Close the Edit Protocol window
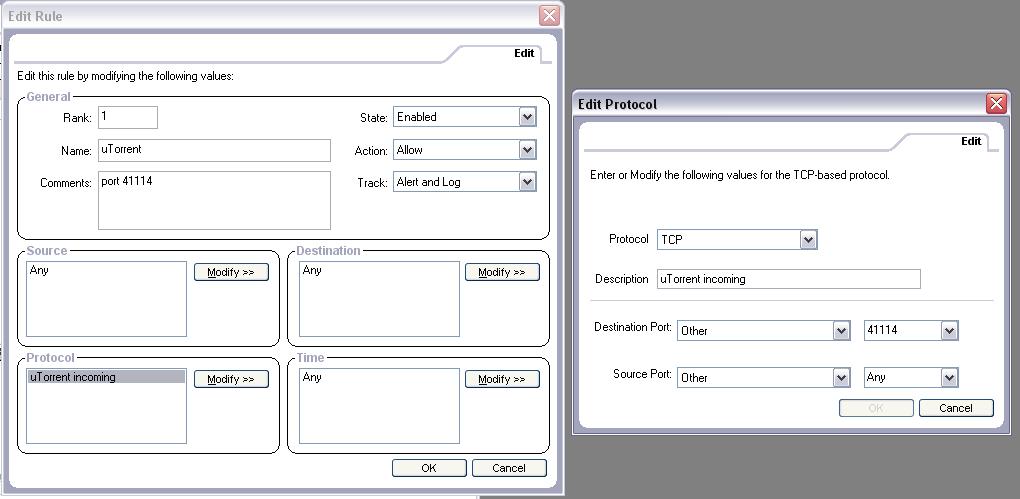This screenshot has width=1020, height=499. coord(997,103)
